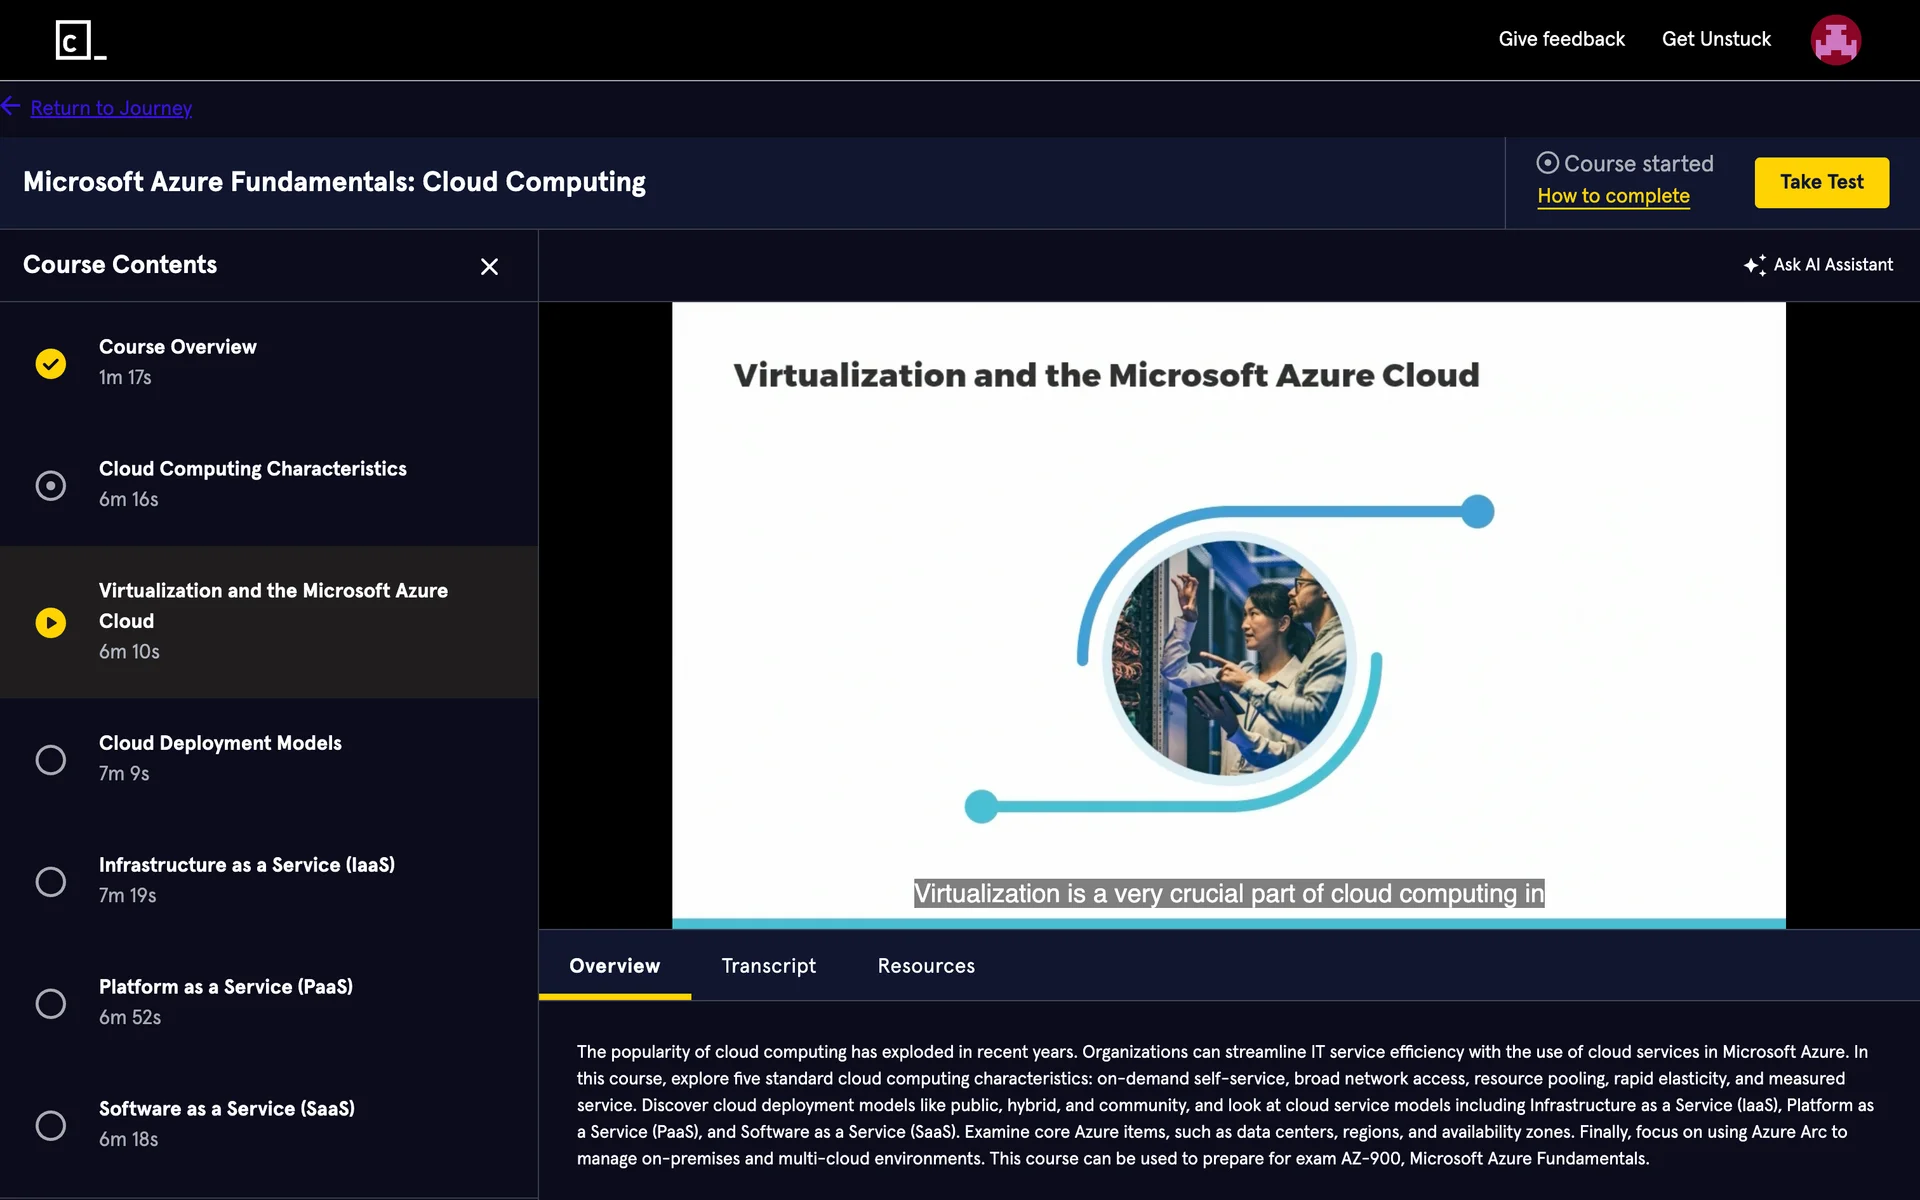Click the completed checkmark on Course Overview

point(51,363)
